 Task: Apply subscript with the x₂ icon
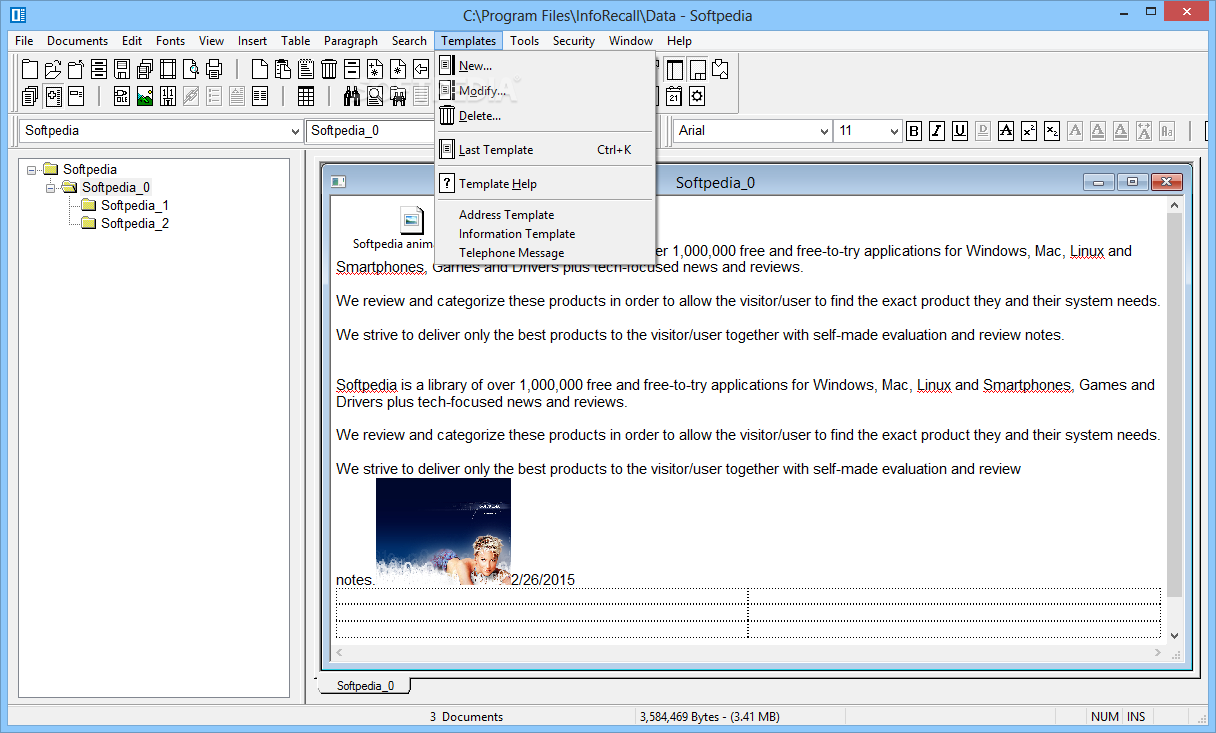click(x=1052, y=131)
